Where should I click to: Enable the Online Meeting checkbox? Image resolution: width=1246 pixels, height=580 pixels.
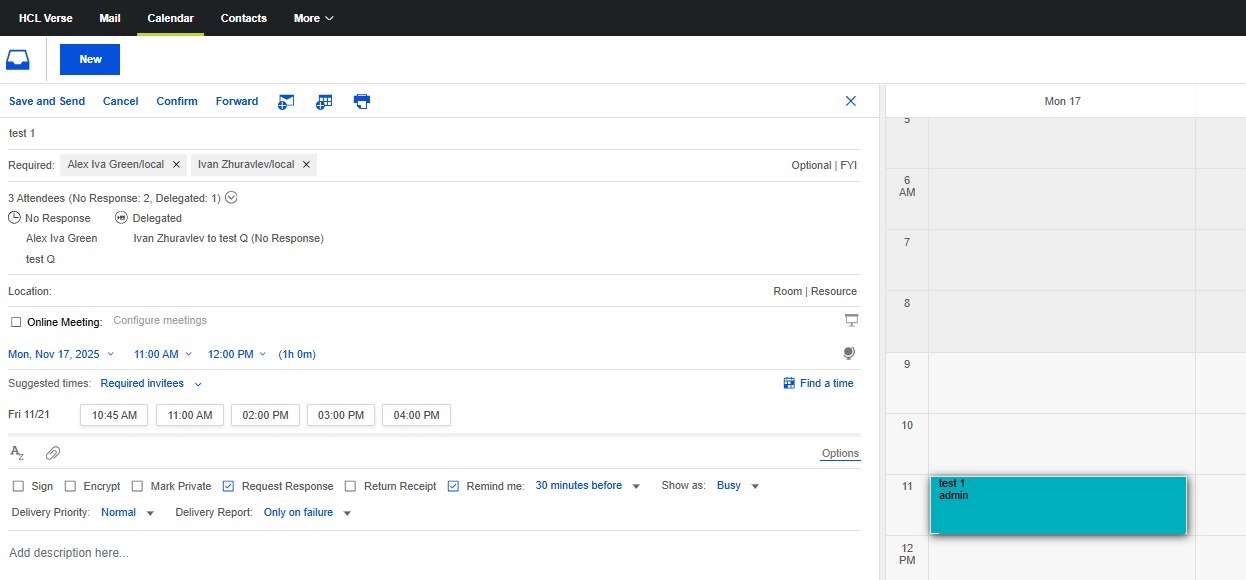tap(16, 322)
